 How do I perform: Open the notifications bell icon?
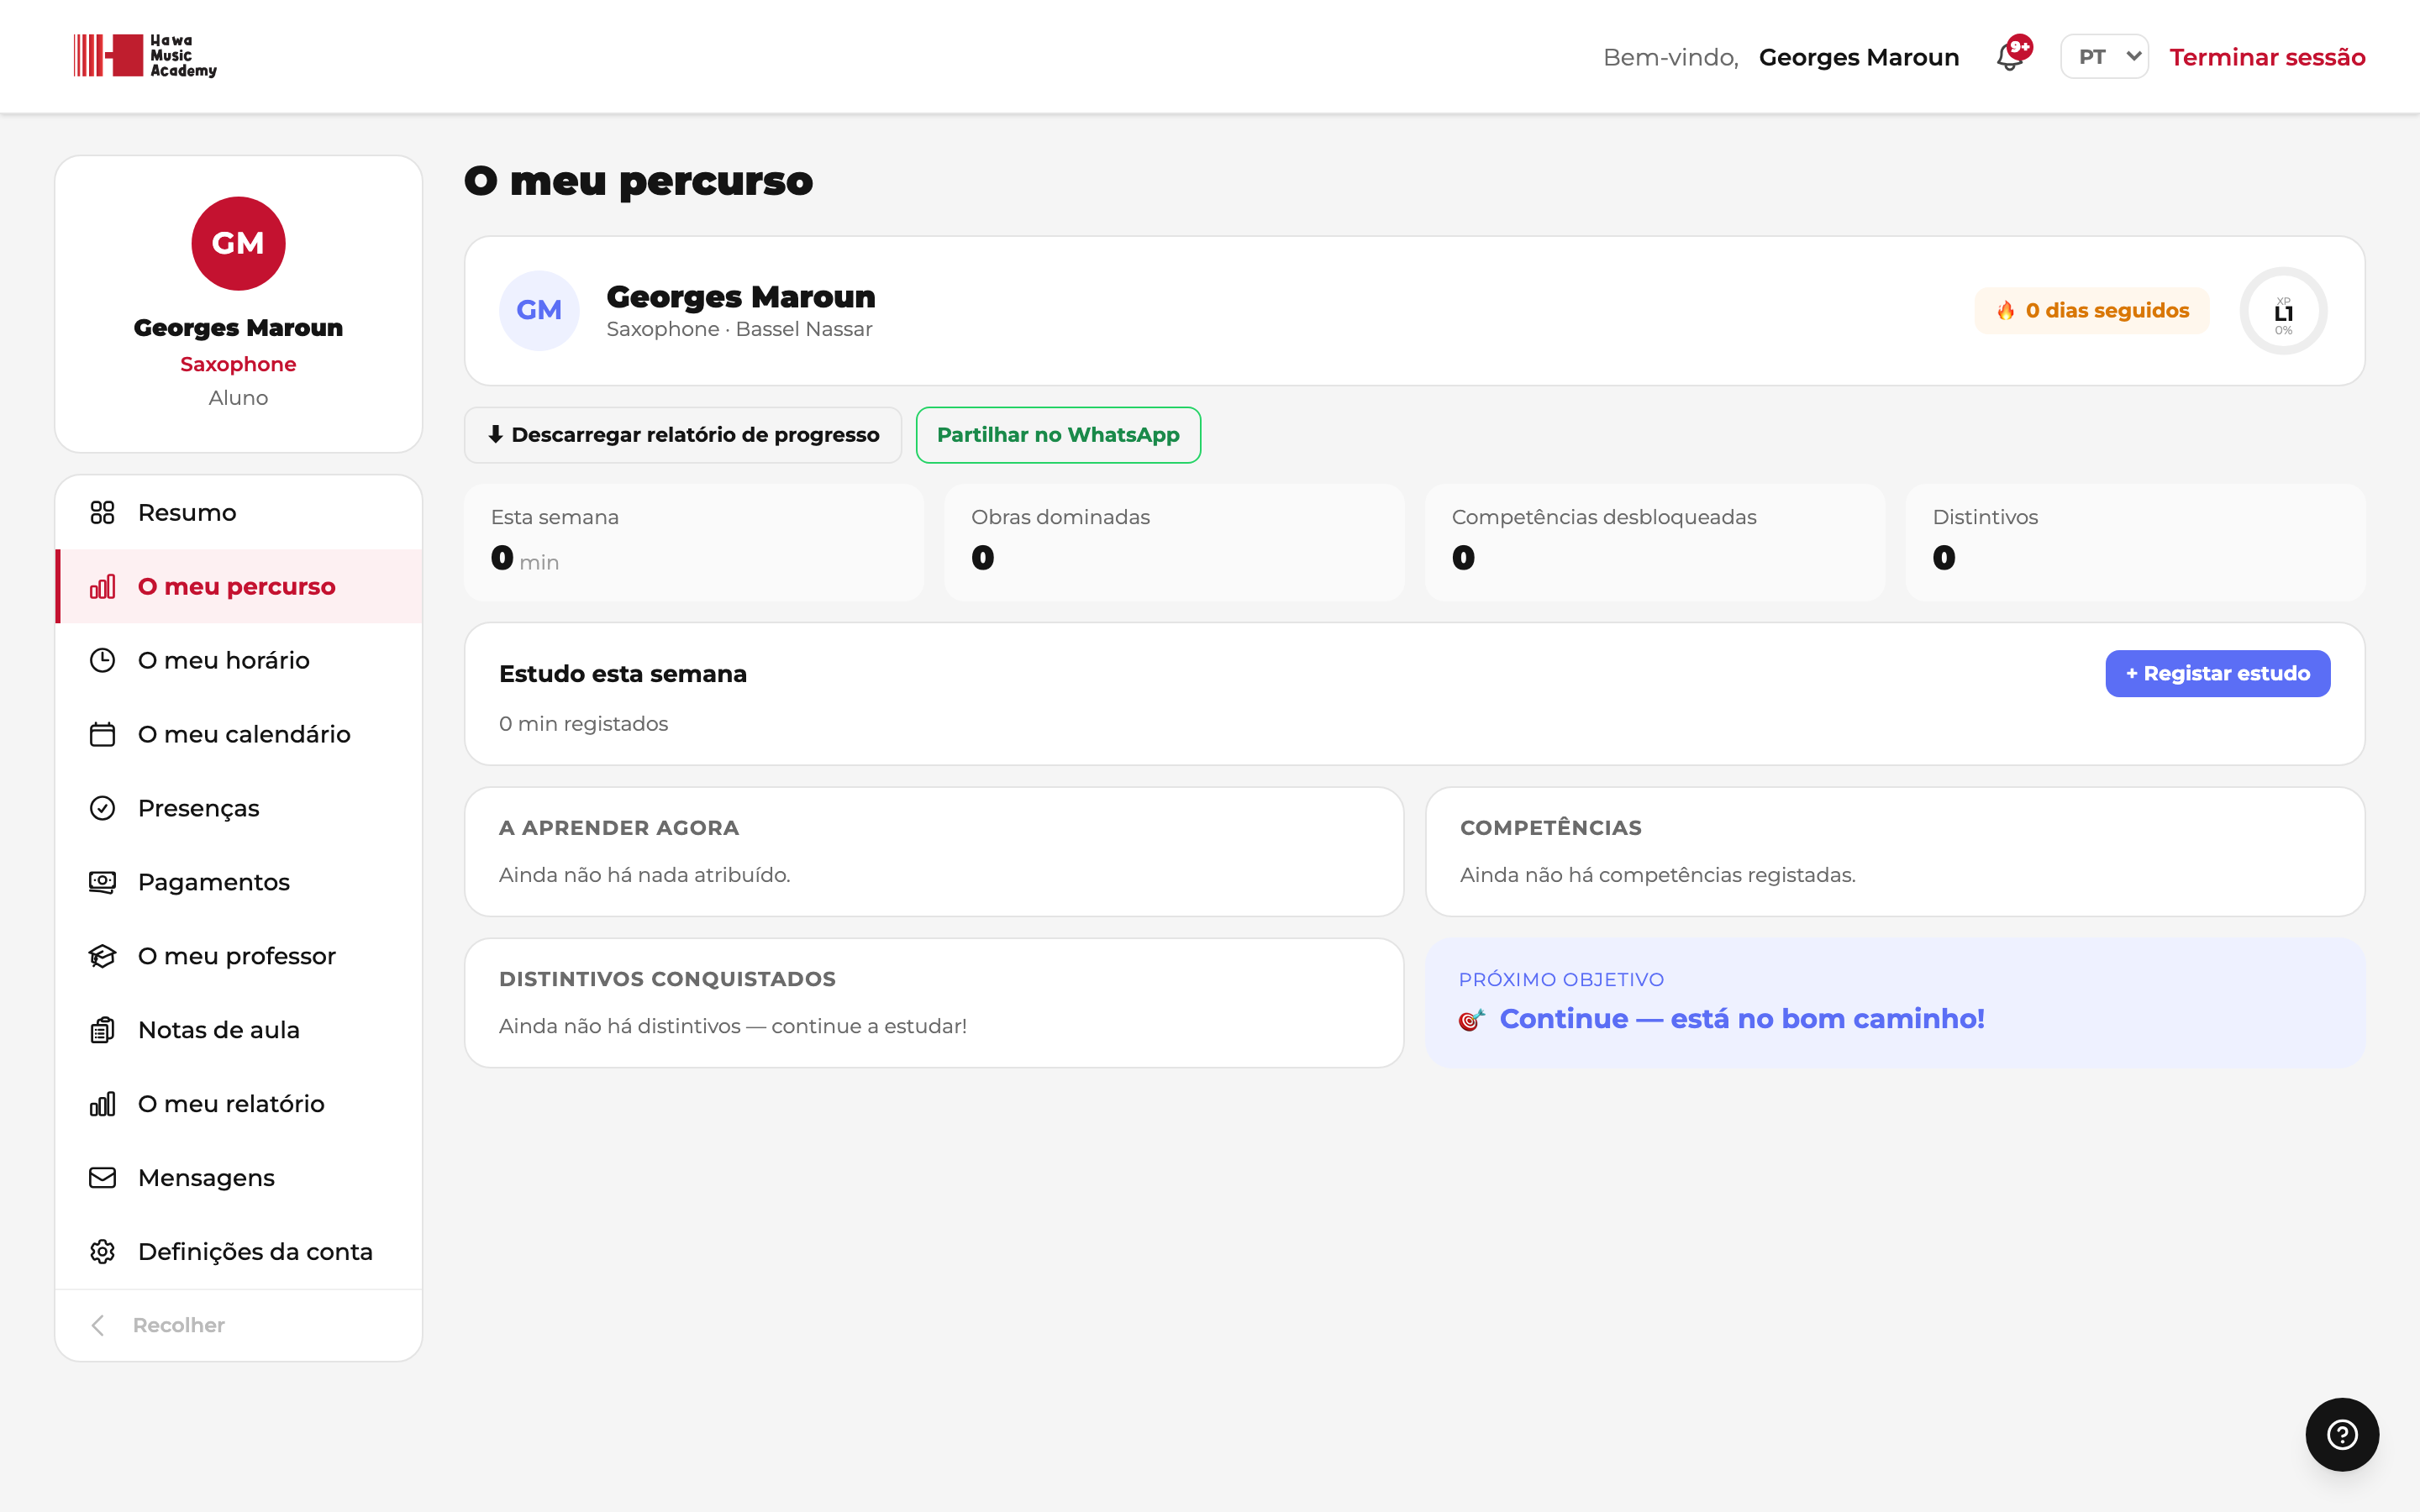click(2009, 58)
